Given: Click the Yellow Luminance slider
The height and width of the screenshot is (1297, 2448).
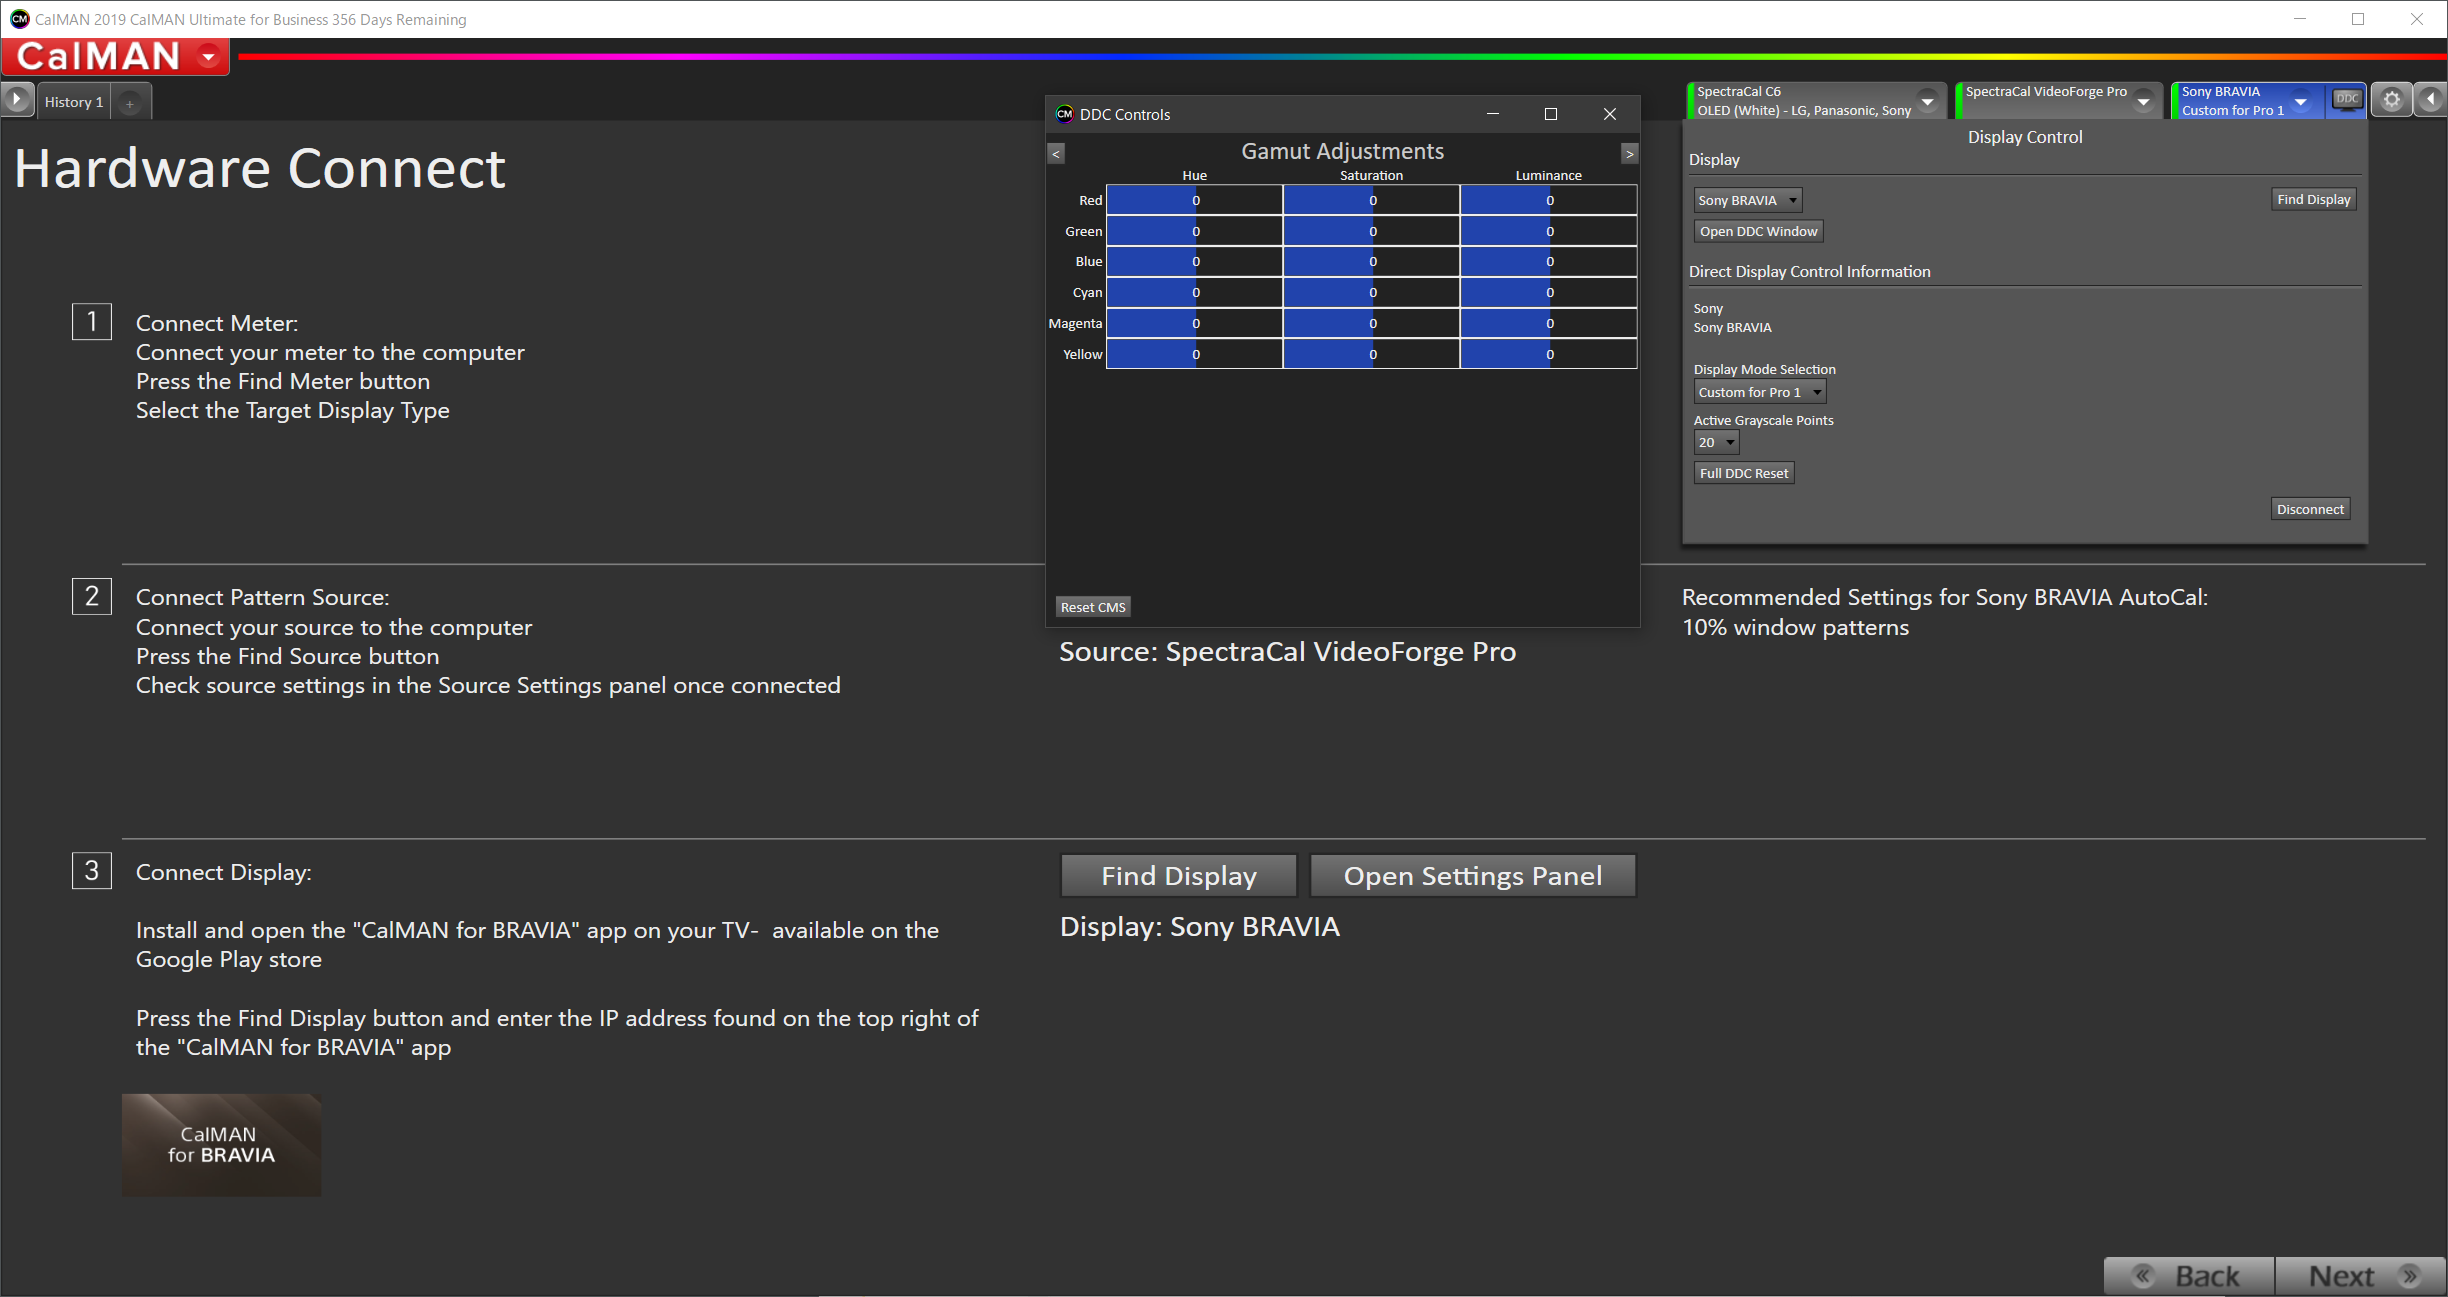Looking at the screenshot, I should pyautogui.click(x=1548, y=354).
